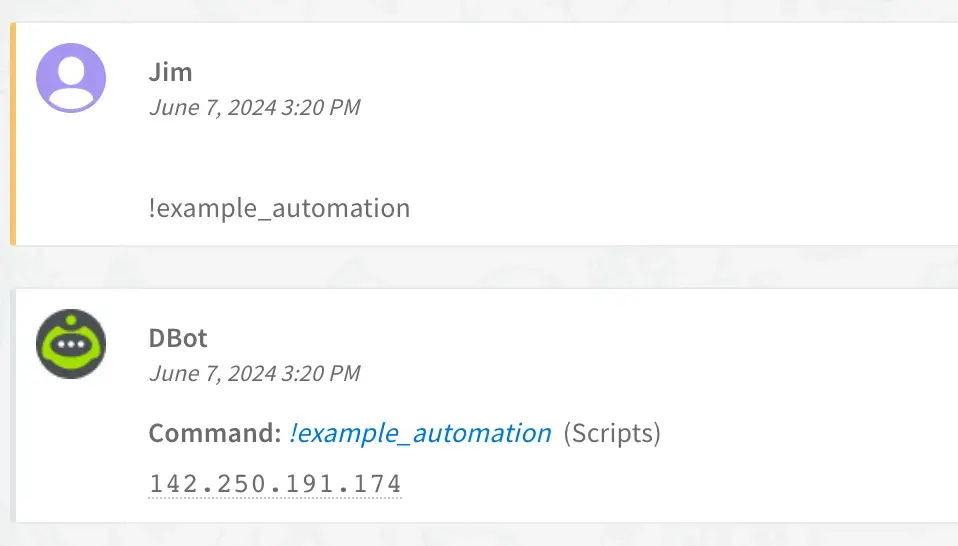Image resolution: width=958 pixels, height=546 pixels.
Task: Click Jim's plain-text !example_automation message
Action: click(279, 208)
